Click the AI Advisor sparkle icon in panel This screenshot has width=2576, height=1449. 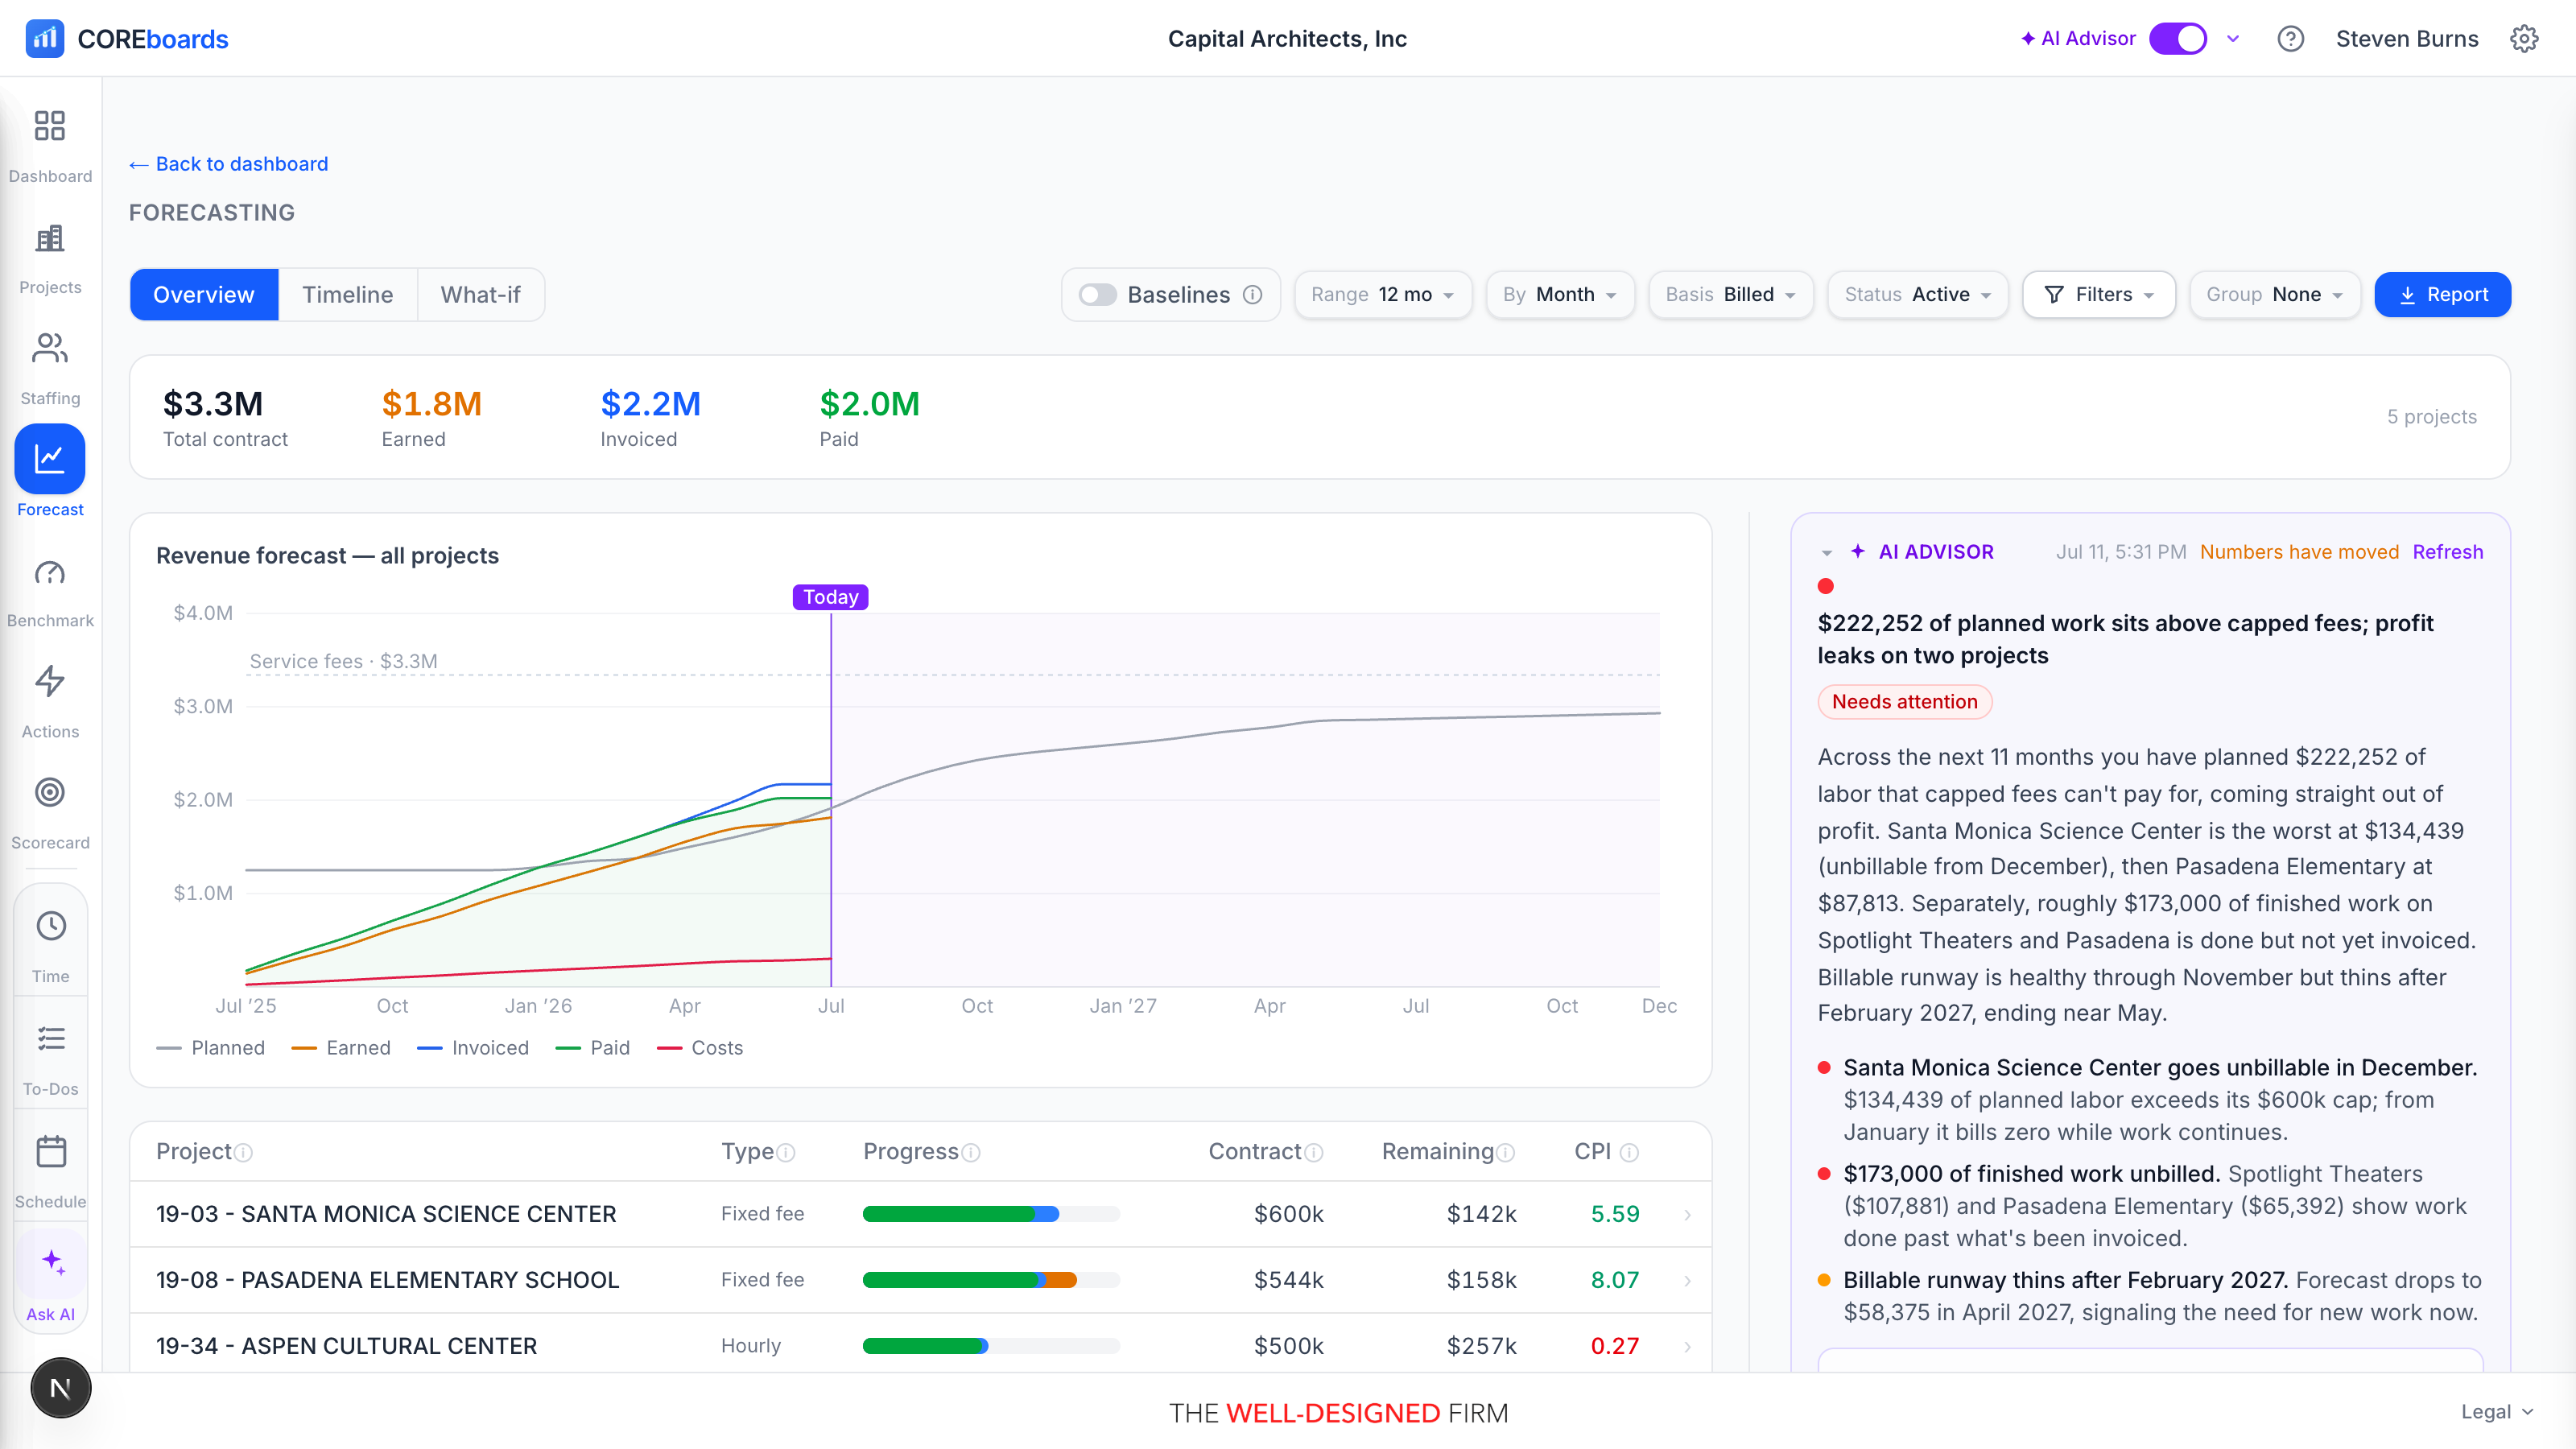(1858, 552)
